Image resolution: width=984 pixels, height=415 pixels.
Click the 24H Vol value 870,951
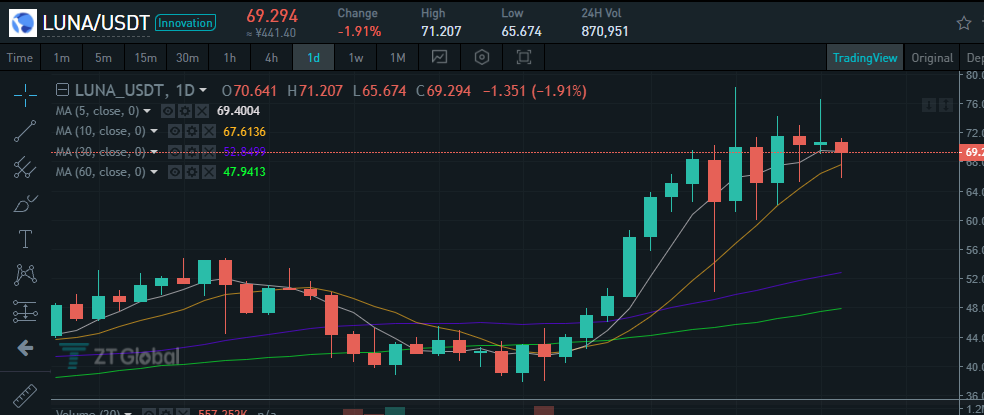click(x=604, y=31)
